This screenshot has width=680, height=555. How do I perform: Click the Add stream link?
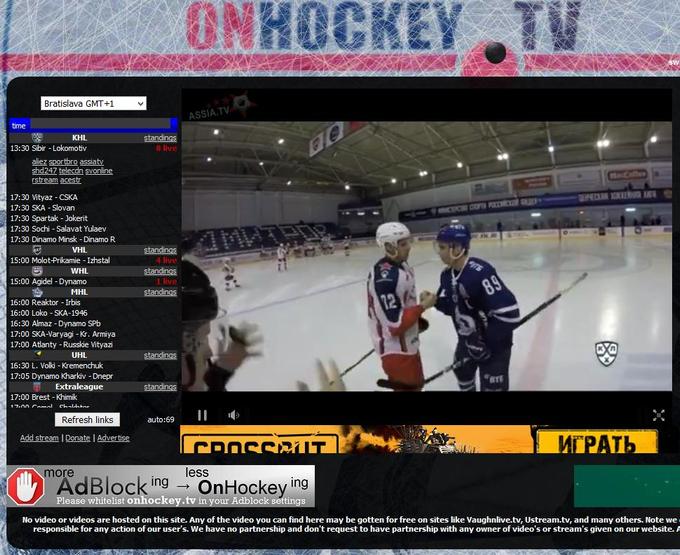click(39, 438)
